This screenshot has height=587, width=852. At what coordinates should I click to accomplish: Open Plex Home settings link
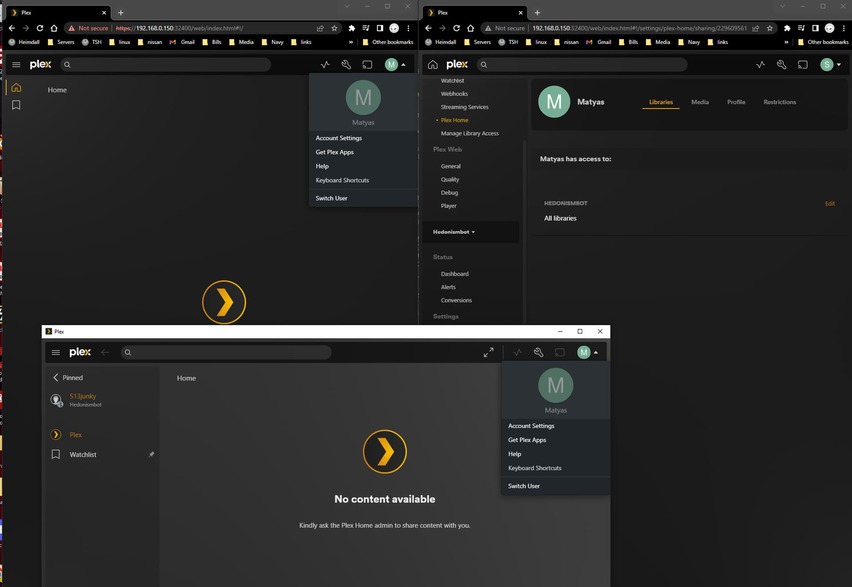(454, 120)
